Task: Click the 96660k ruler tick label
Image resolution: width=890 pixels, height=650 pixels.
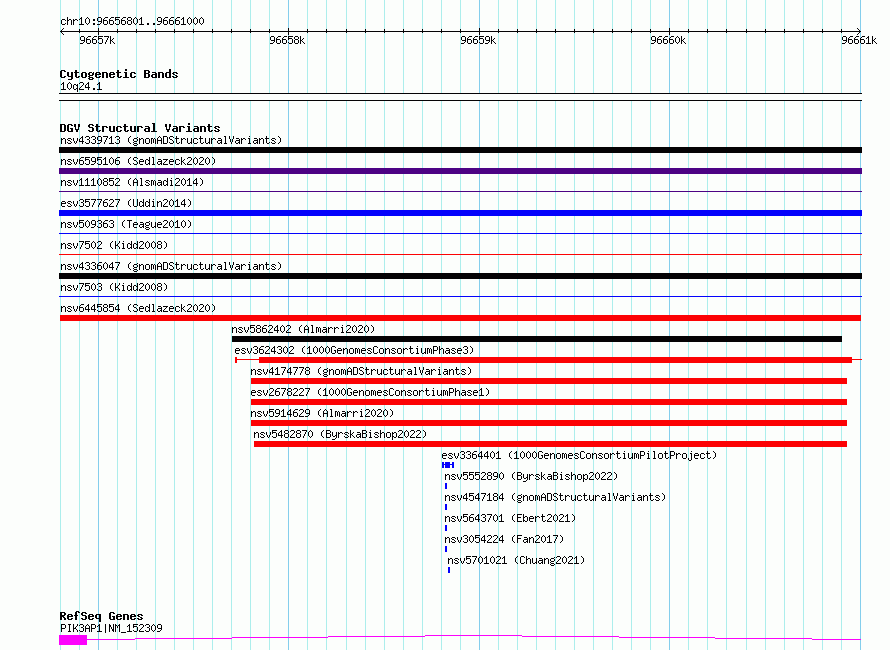Action: 668,40
